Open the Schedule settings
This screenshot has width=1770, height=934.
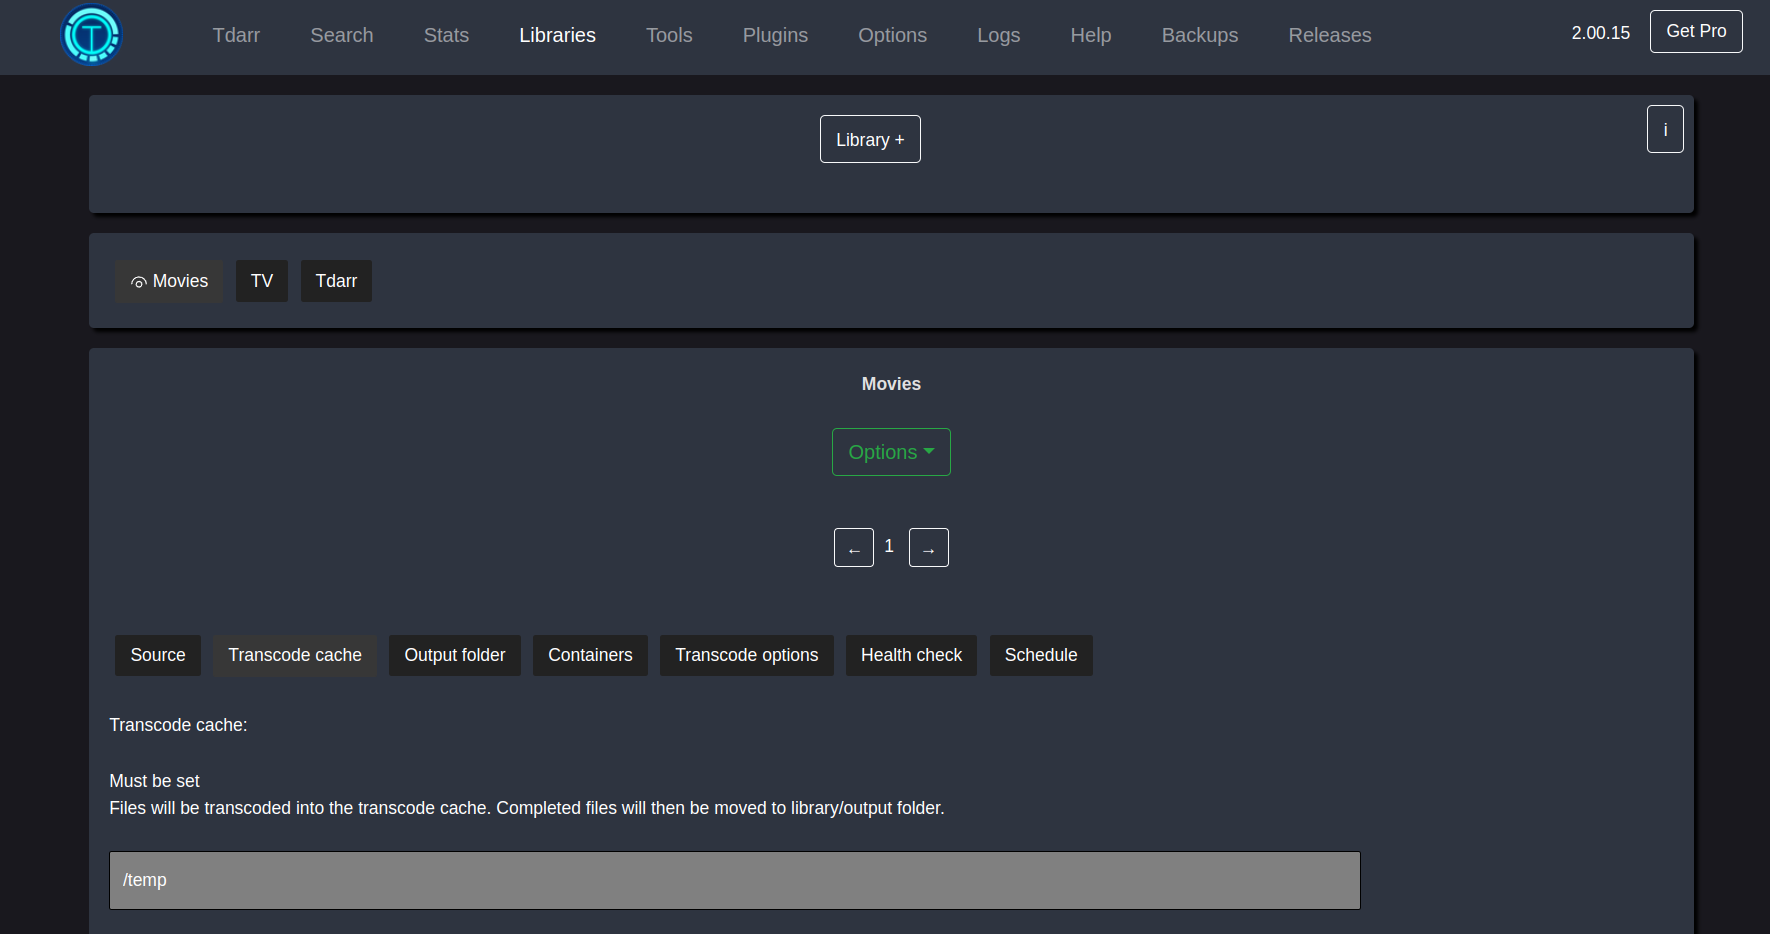1040,655
